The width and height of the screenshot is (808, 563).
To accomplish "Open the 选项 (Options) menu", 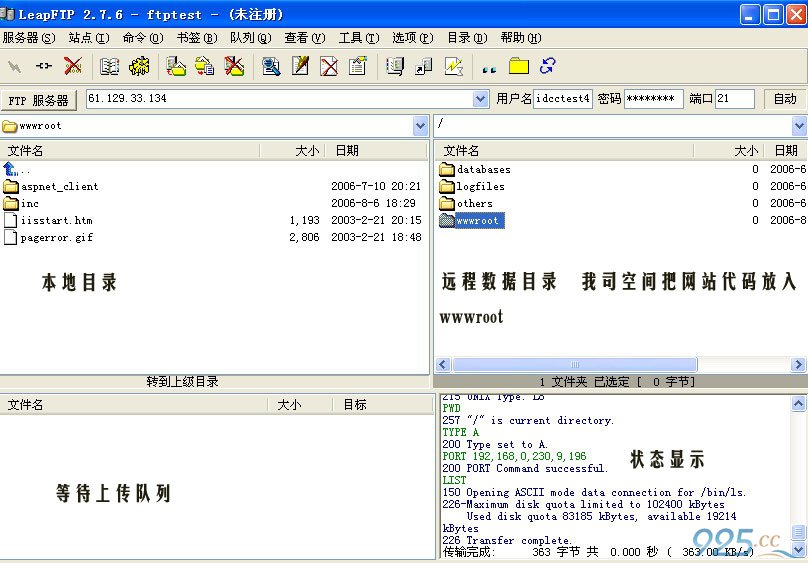I will point(412,38).
